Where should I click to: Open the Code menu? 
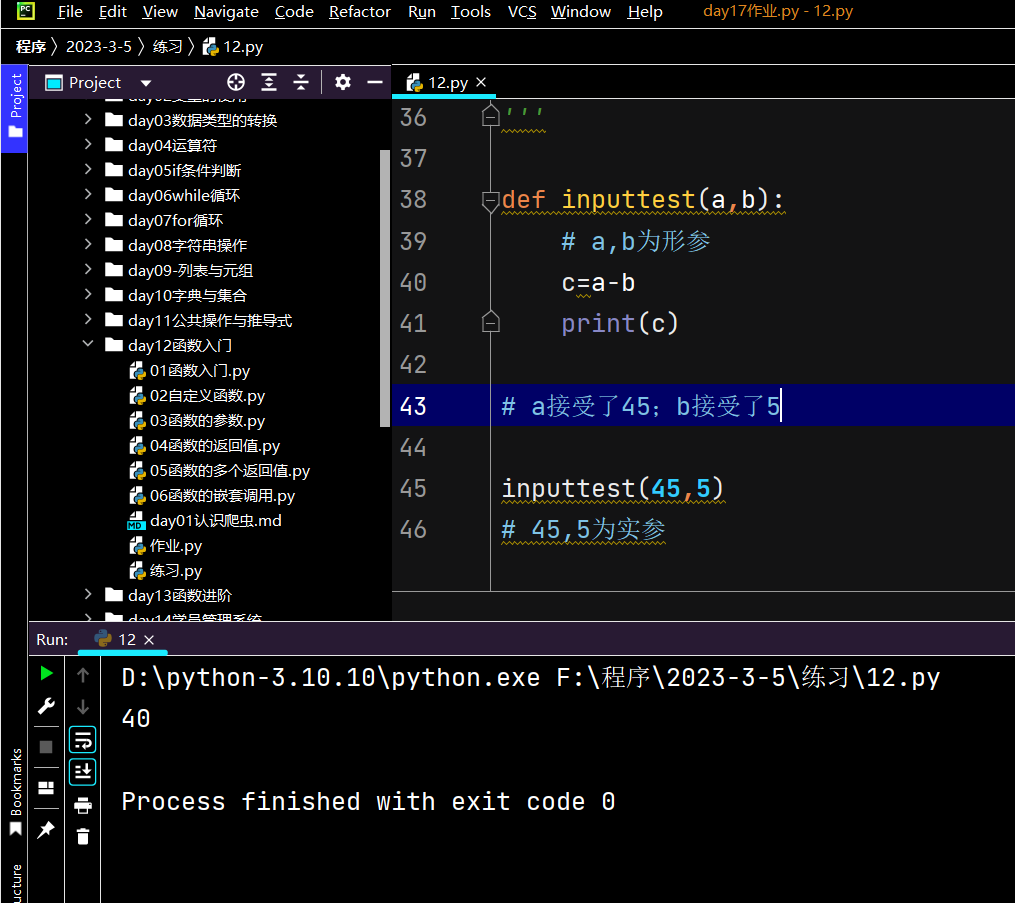[x=294, y=12]
